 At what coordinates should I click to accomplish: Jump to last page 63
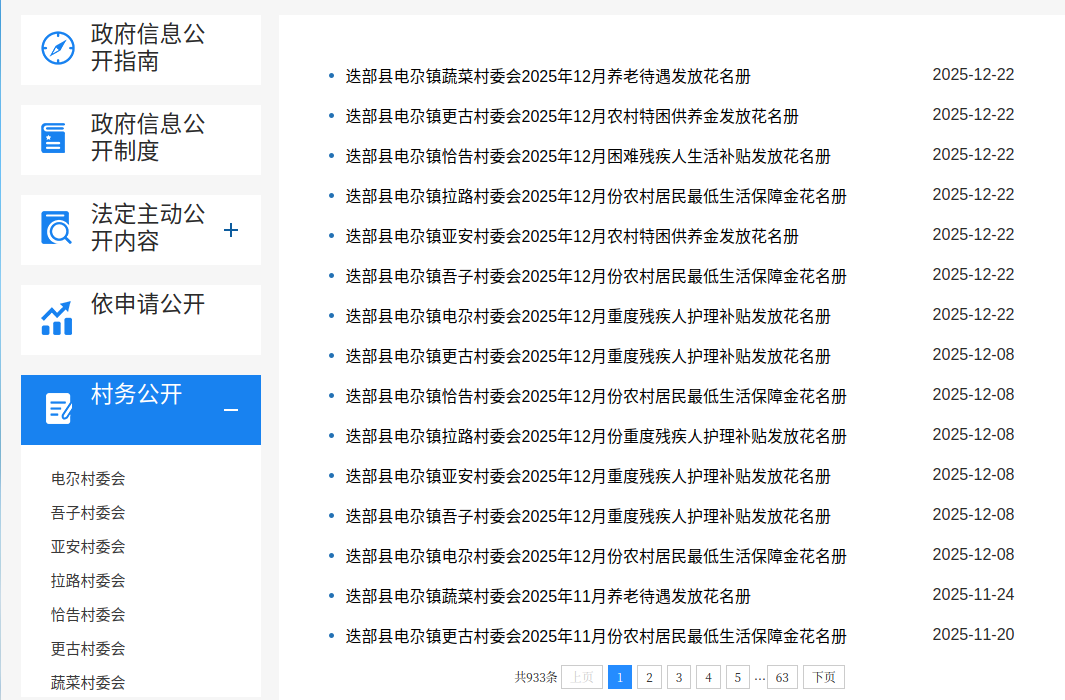782,677
